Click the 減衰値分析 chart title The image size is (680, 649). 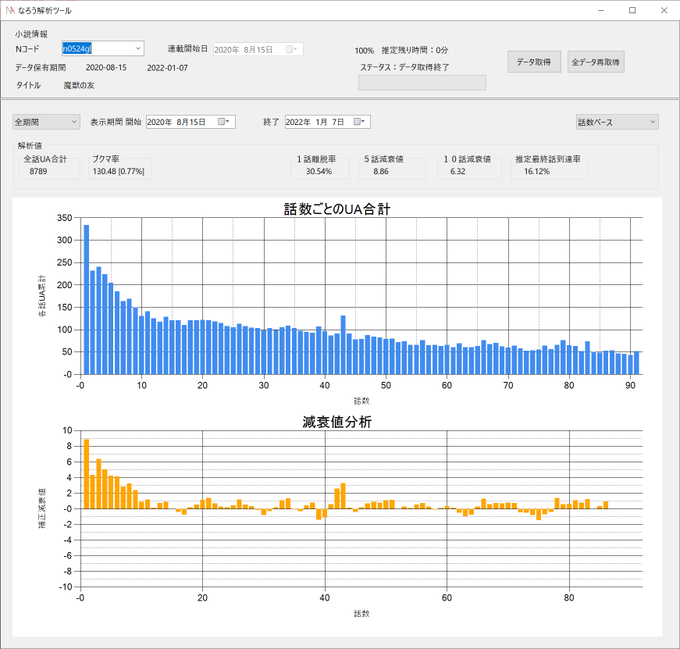pos(337,422)
